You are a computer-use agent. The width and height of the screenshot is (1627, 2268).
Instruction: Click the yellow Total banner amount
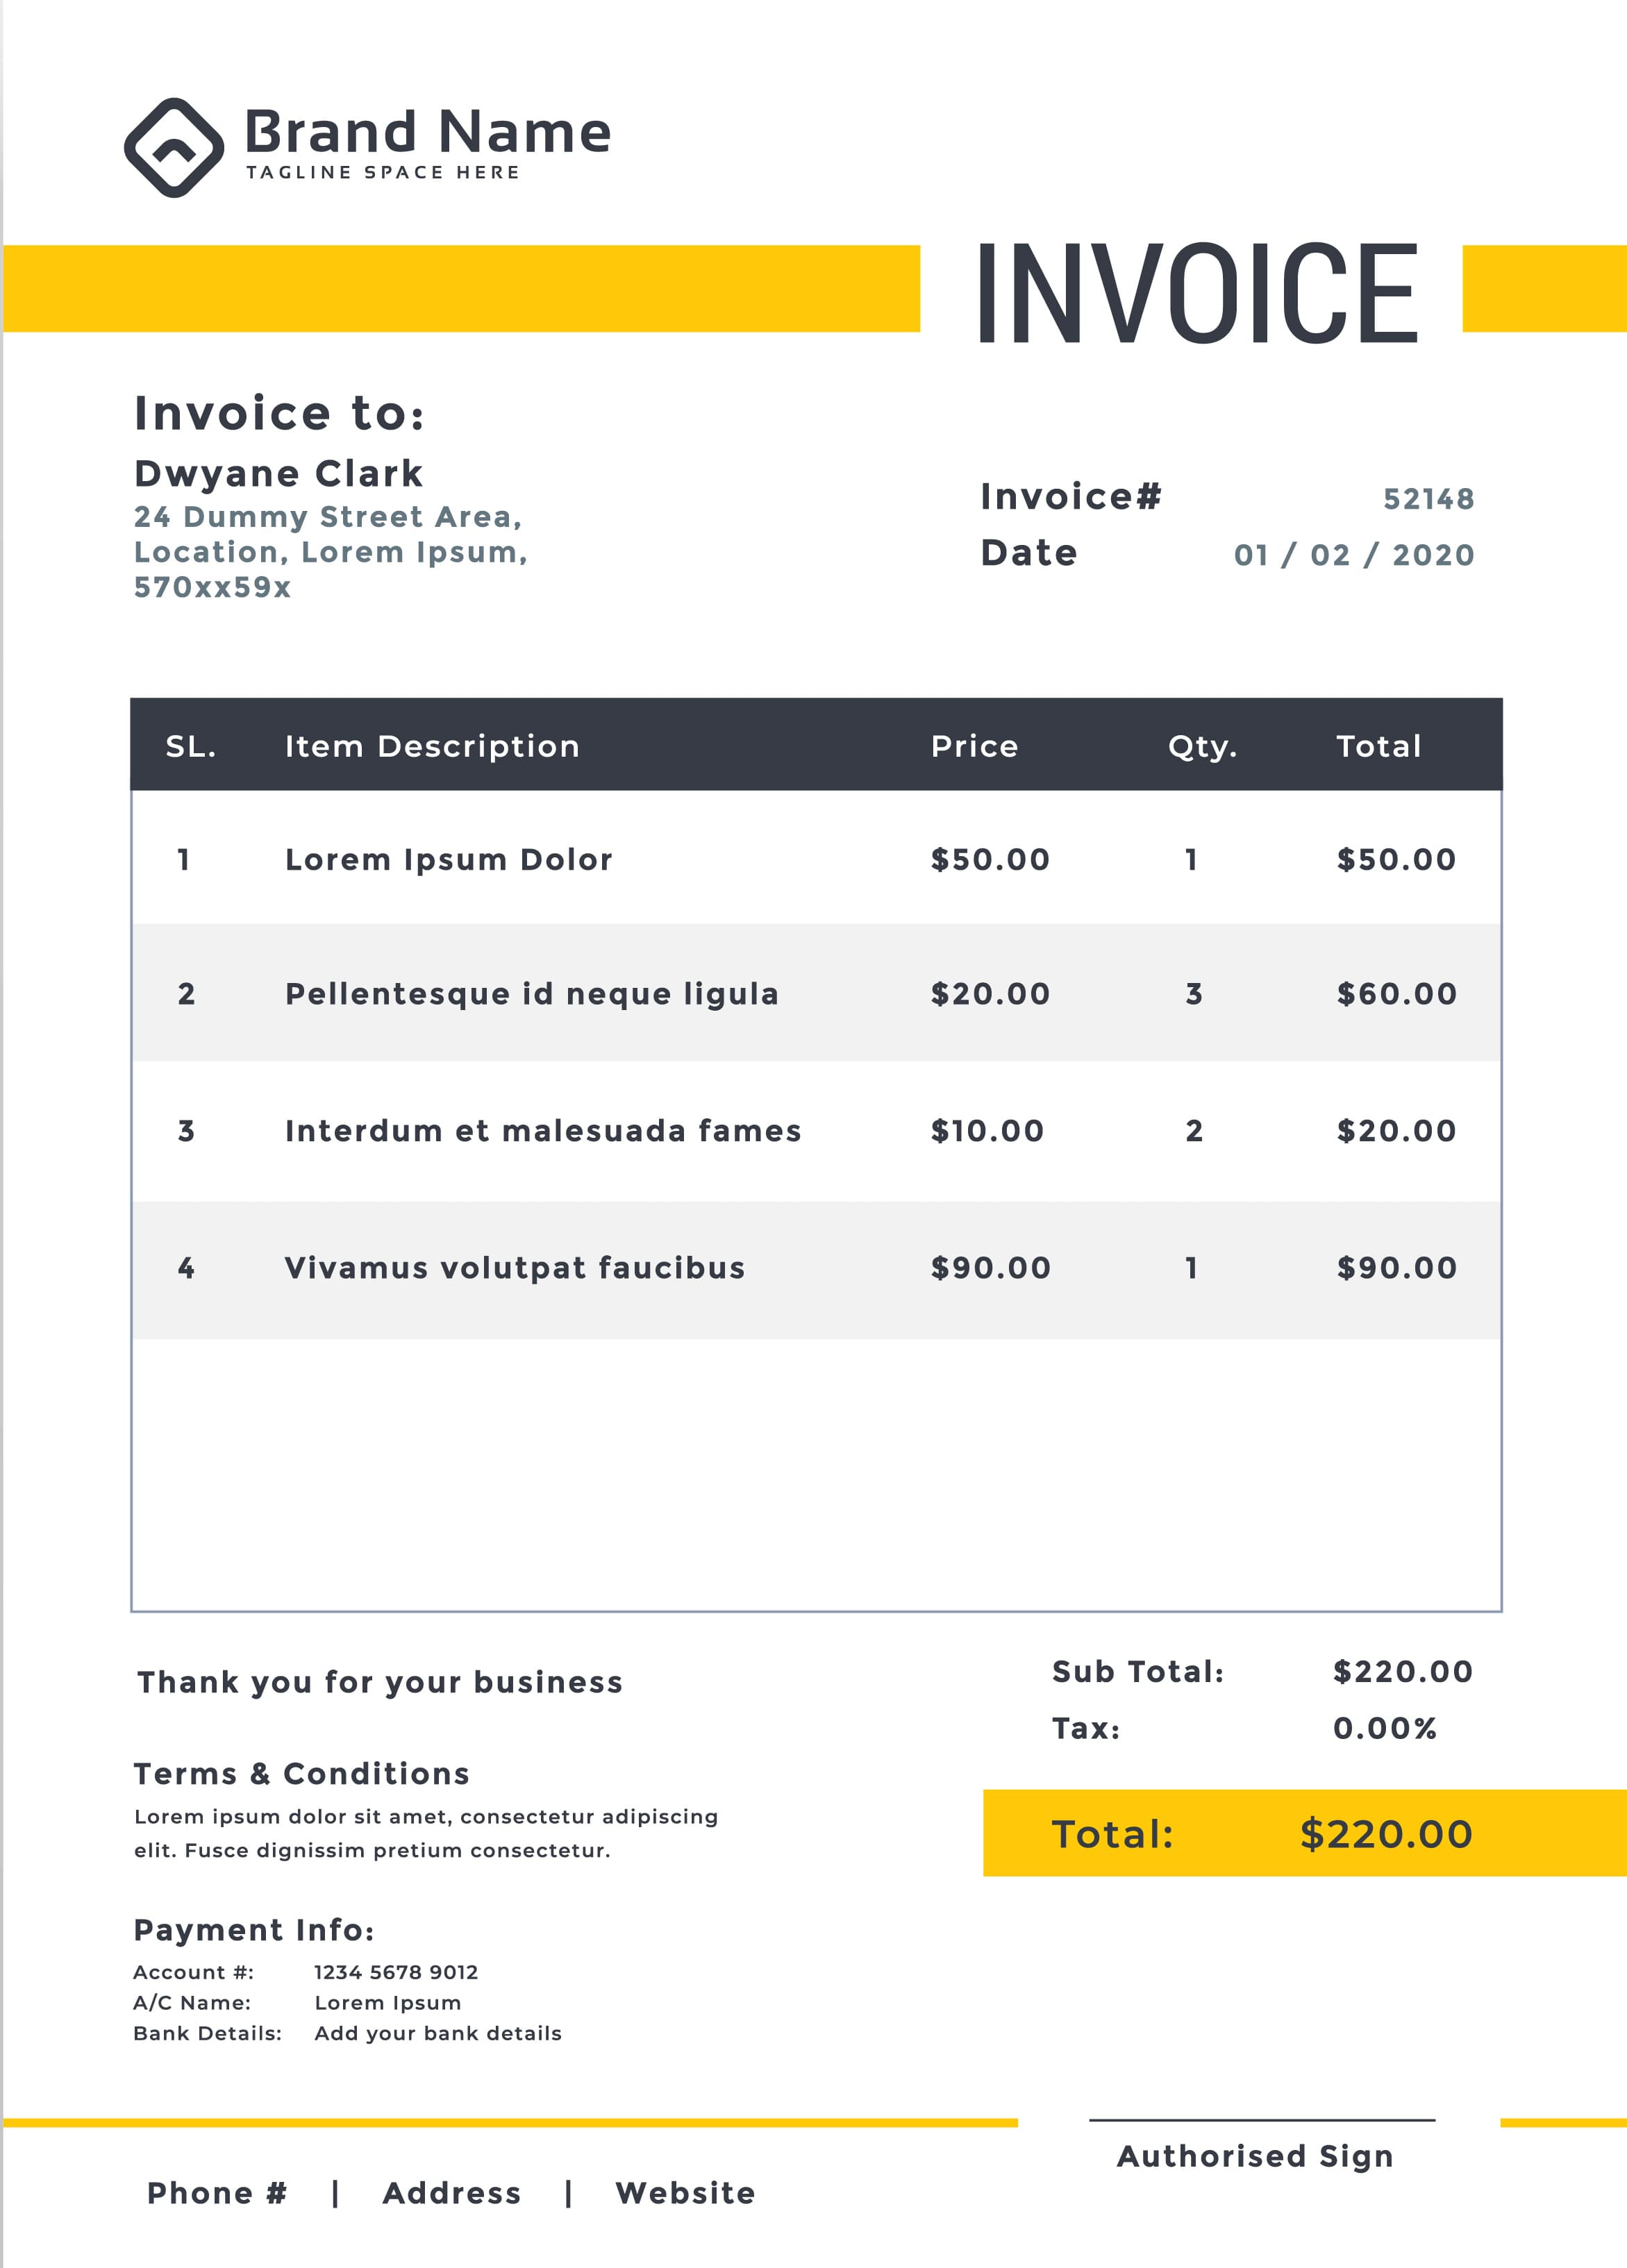pos(1385,1834)
